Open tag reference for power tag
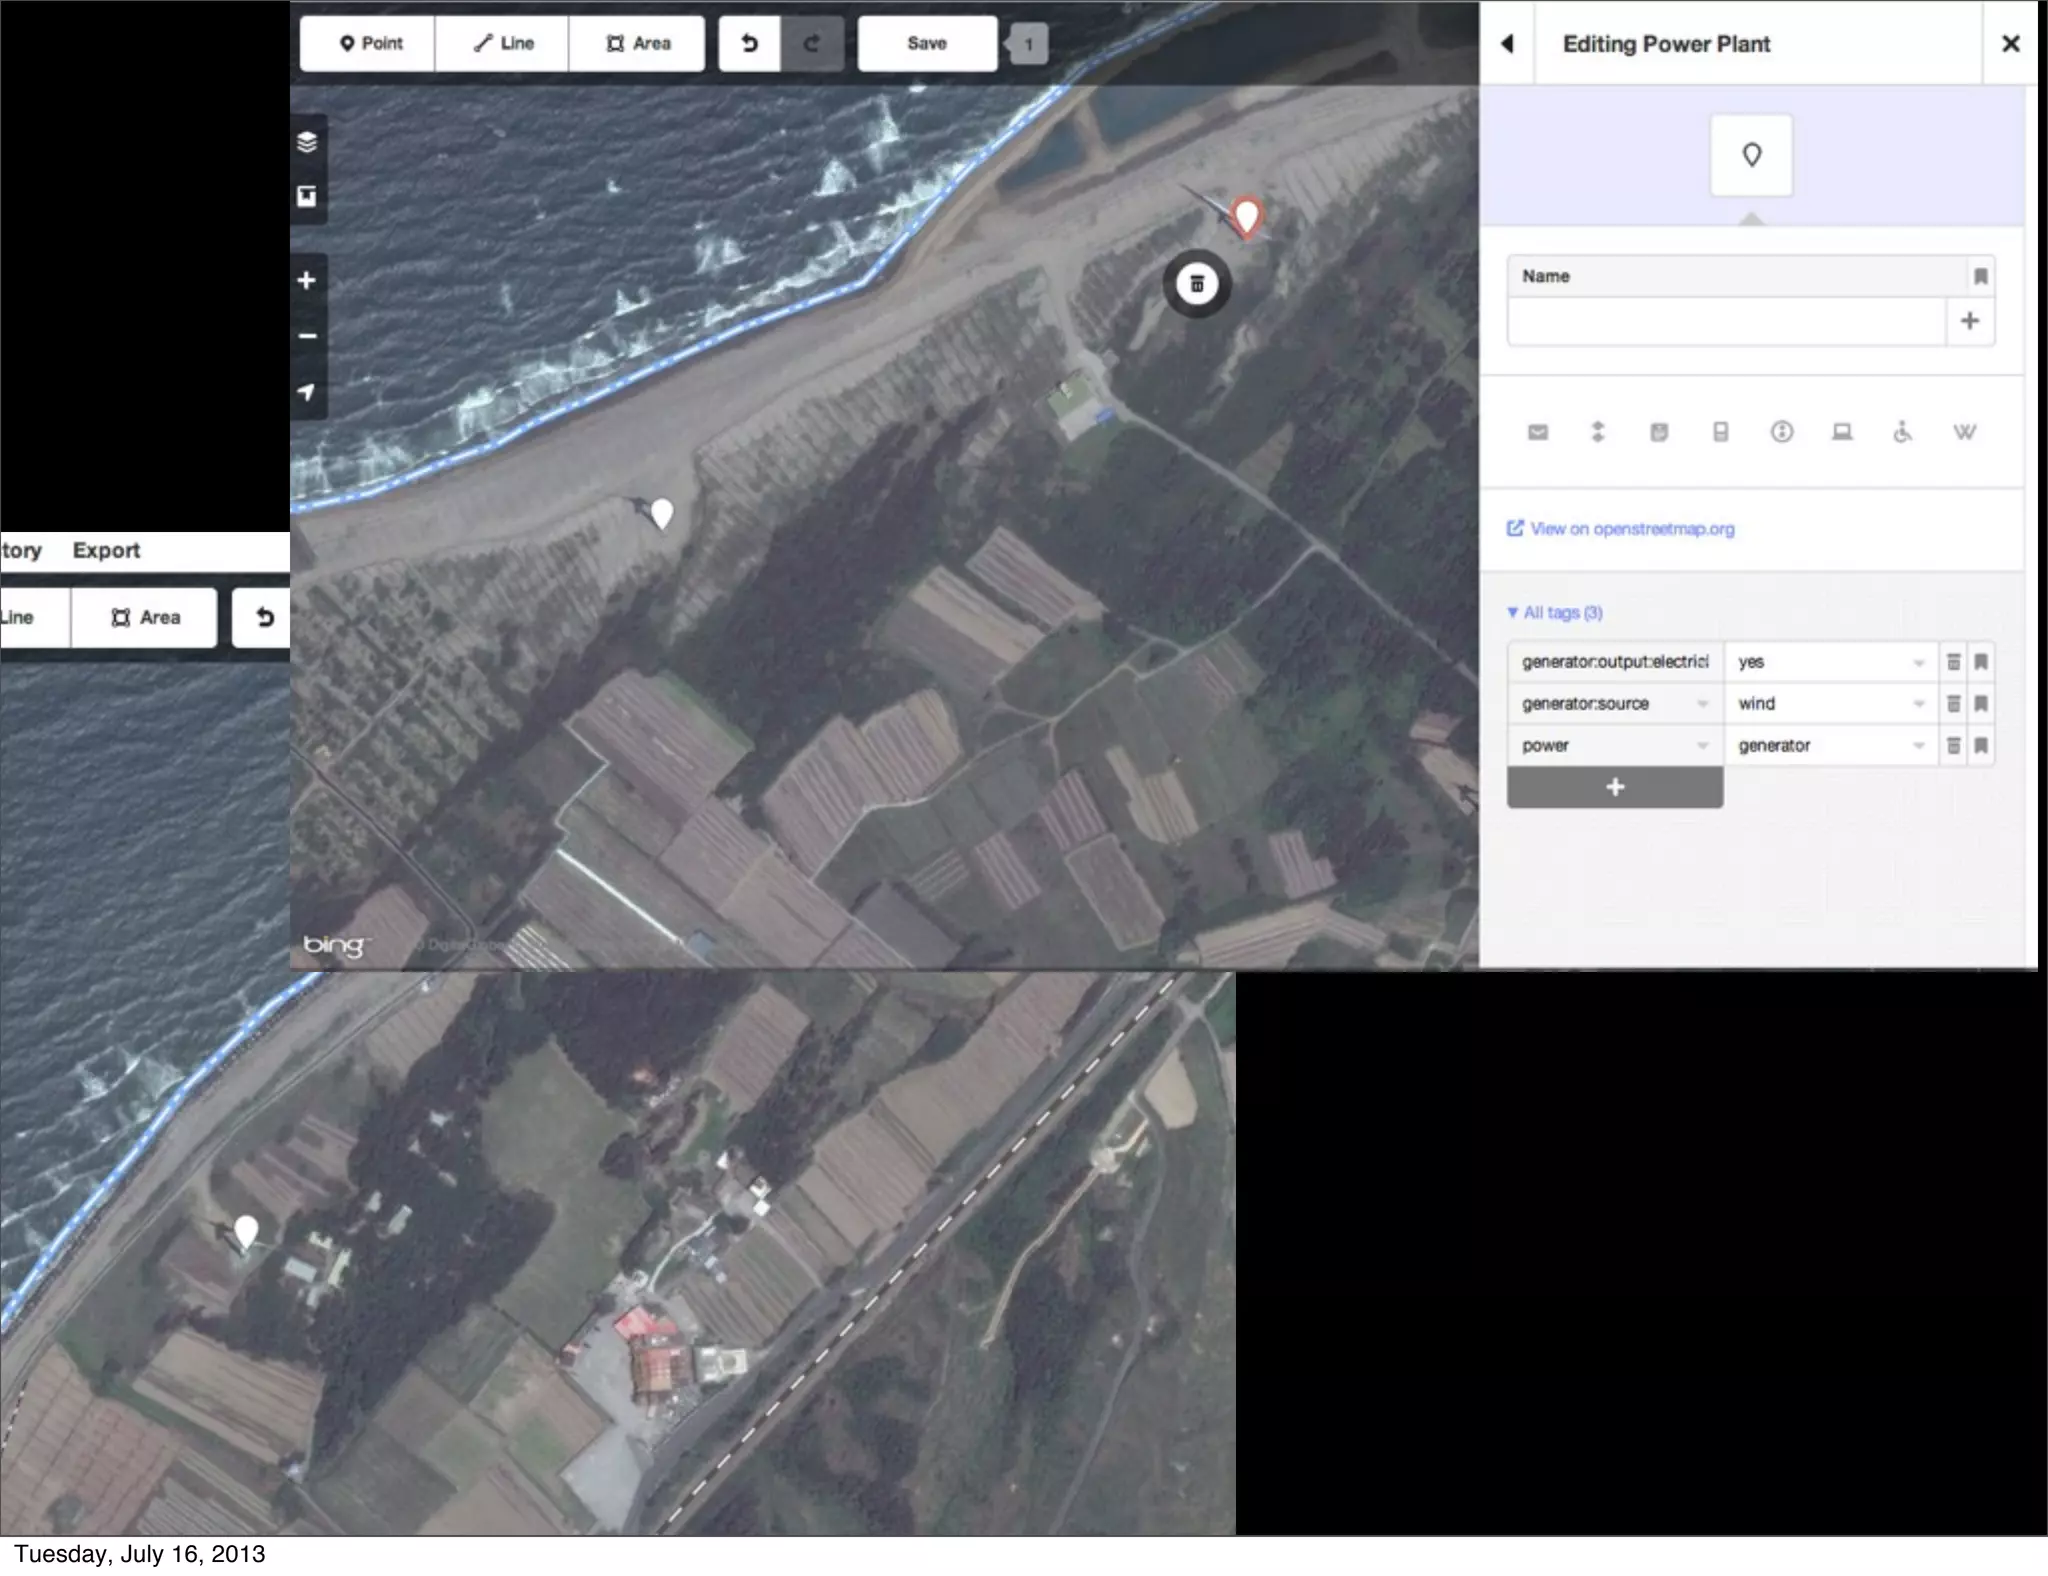This screenshot has width=2048, height=1576. pyautogui.click(x=1981, y=746)
